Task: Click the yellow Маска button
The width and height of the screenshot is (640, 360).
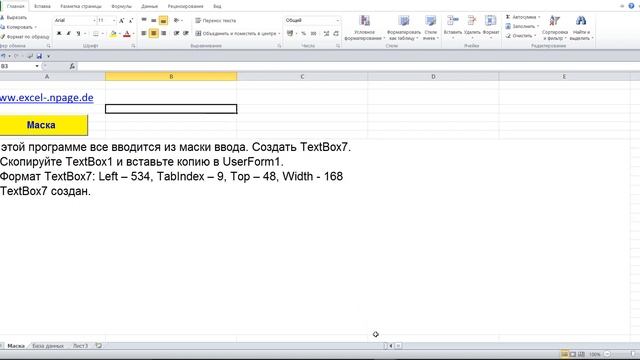Action: 43,125
